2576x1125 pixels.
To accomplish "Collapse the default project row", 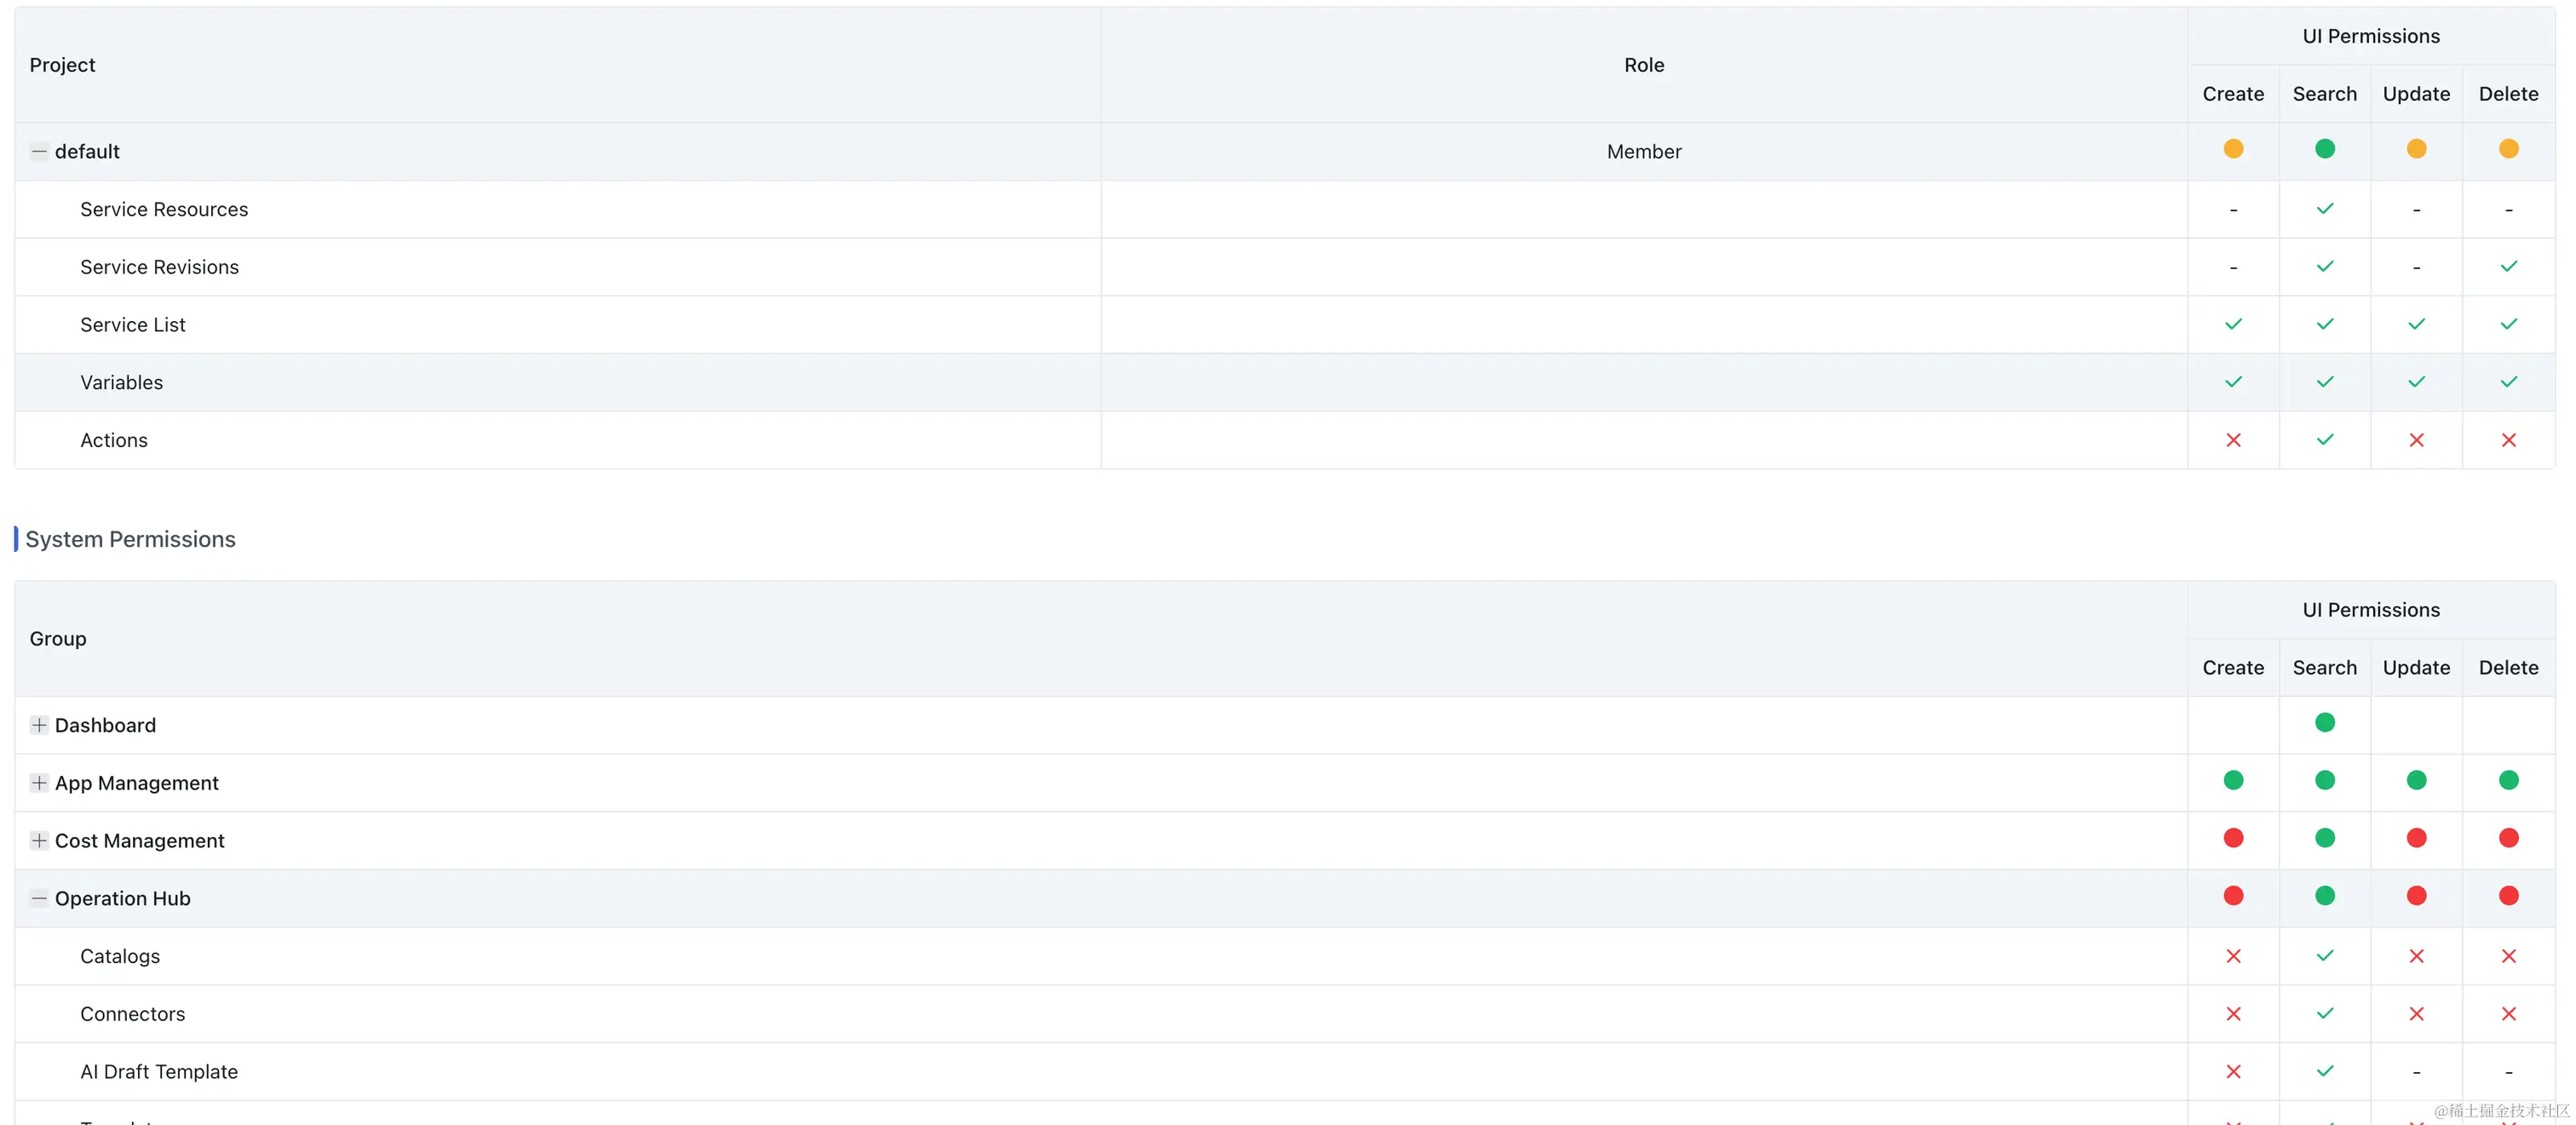I will (x=39, y=152).
